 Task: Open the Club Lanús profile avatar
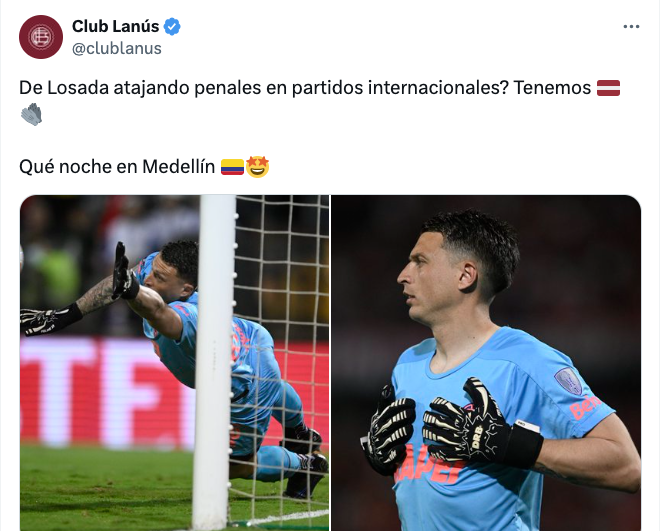tap(41, 37)
